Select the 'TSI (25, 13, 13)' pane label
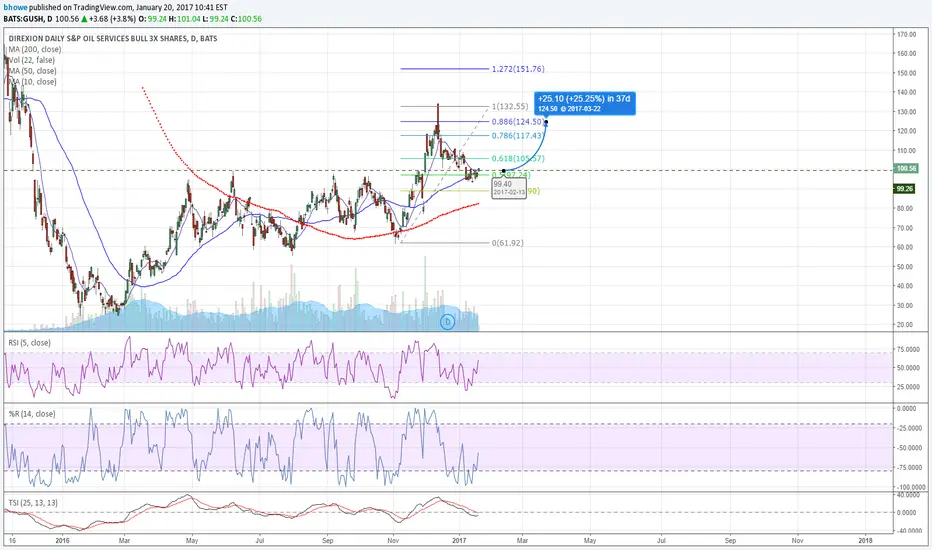 pos(33,503)
